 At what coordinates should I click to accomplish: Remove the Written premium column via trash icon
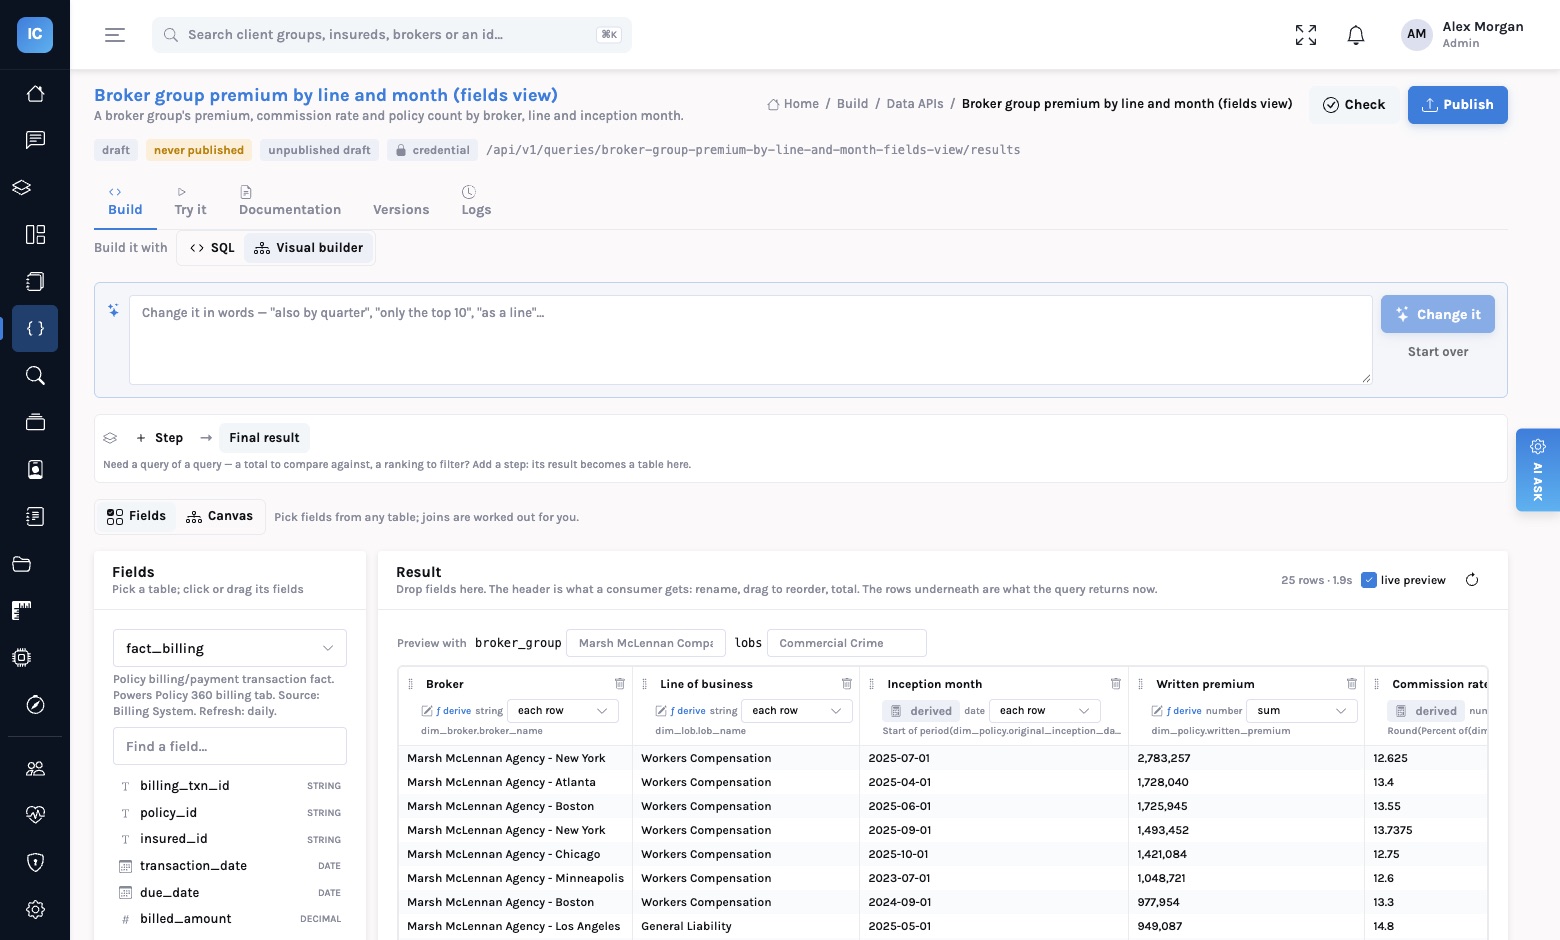pyautogui.click(x=1352, y=684)
